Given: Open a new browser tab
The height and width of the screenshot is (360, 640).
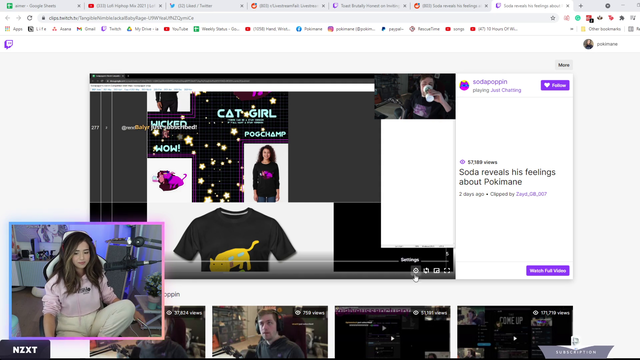Looking at the screenshot, I should (x=581, y=6).
